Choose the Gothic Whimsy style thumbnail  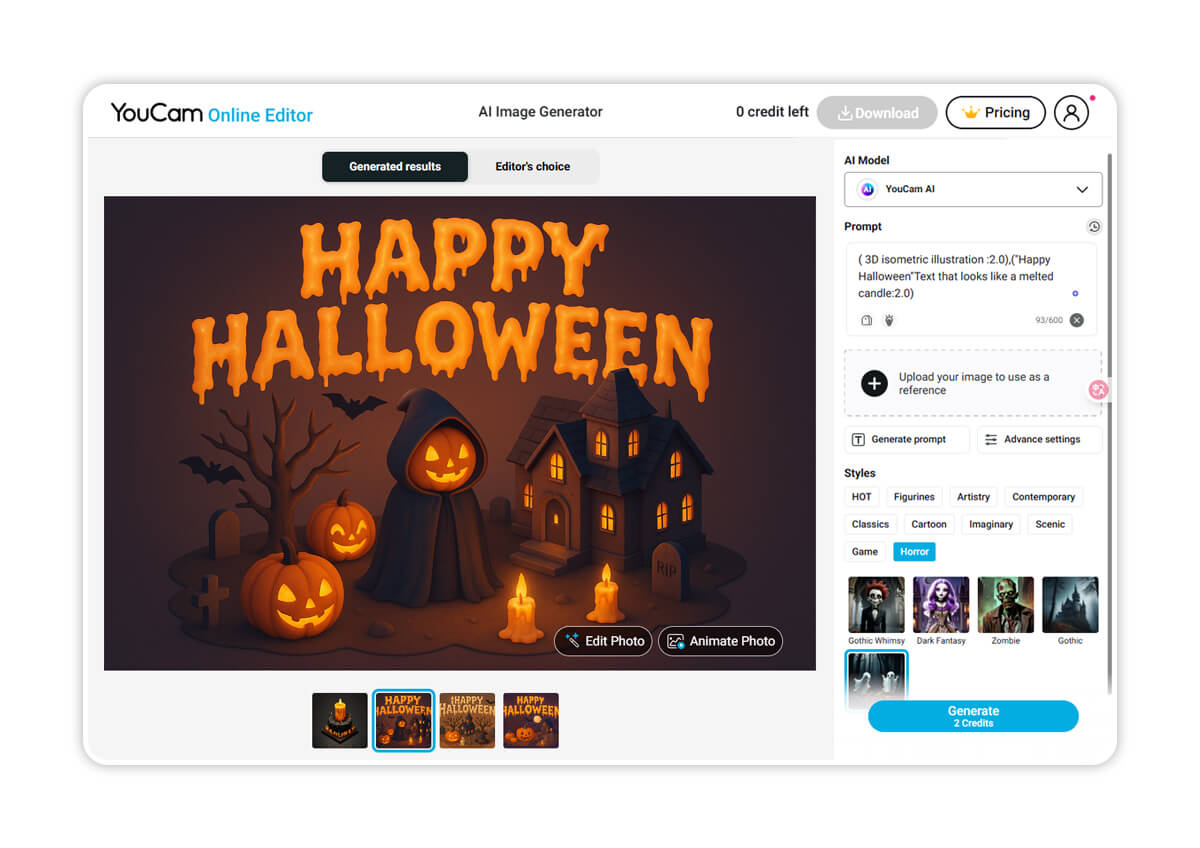pyautogui.click(x=876, y=605)
